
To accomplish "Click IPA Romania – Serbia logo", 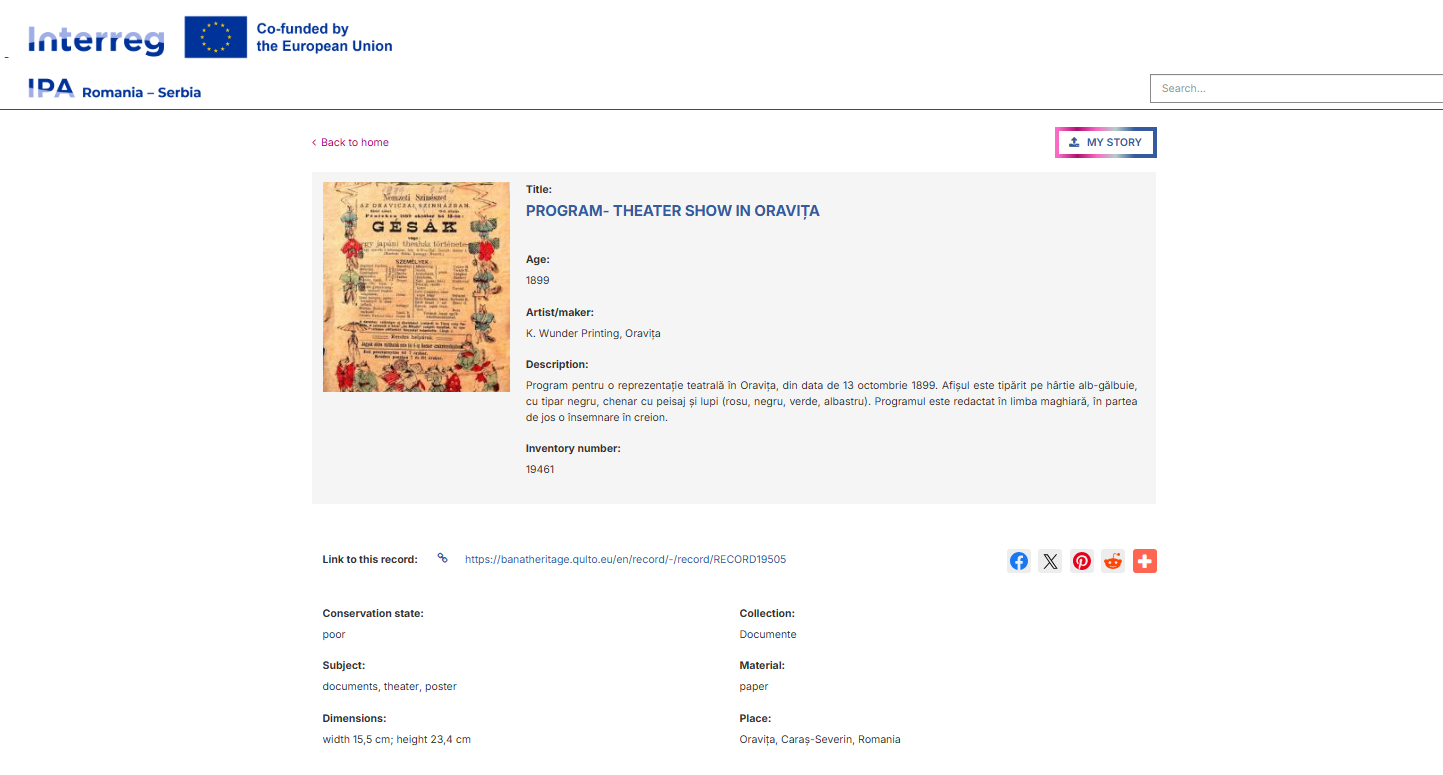I will (115, 90).
